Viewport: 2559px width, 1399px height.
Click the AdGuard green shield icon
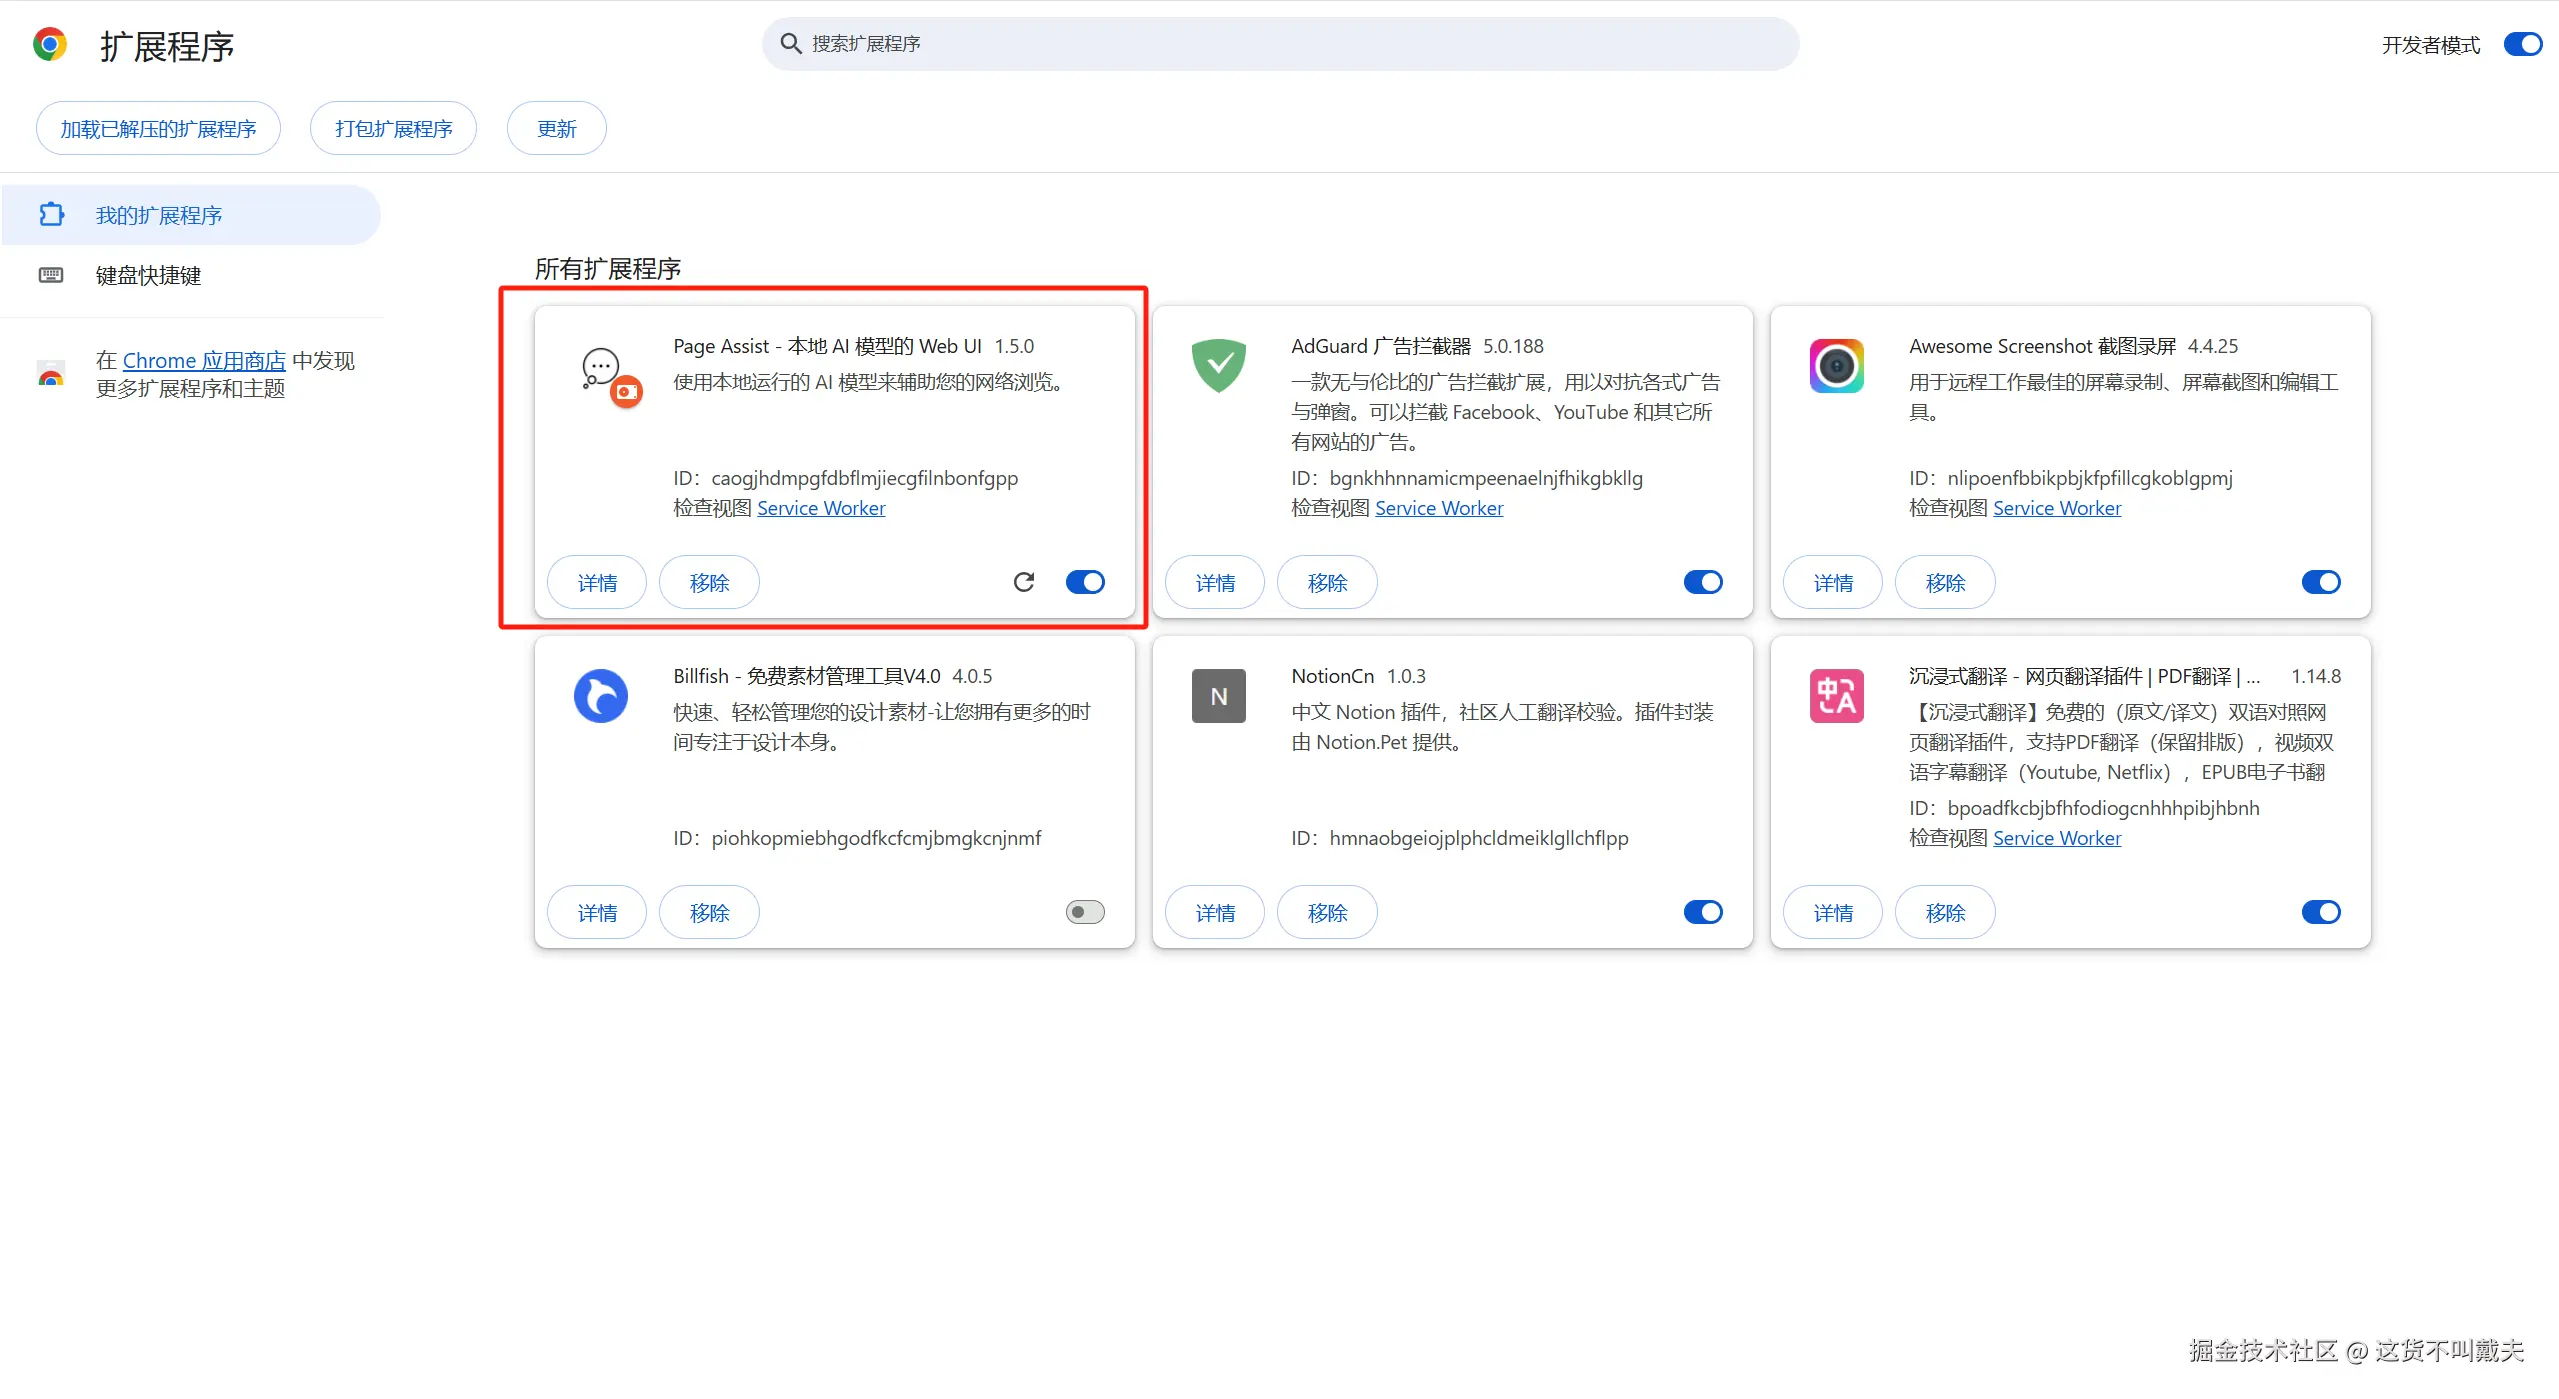click(1218, 366)
